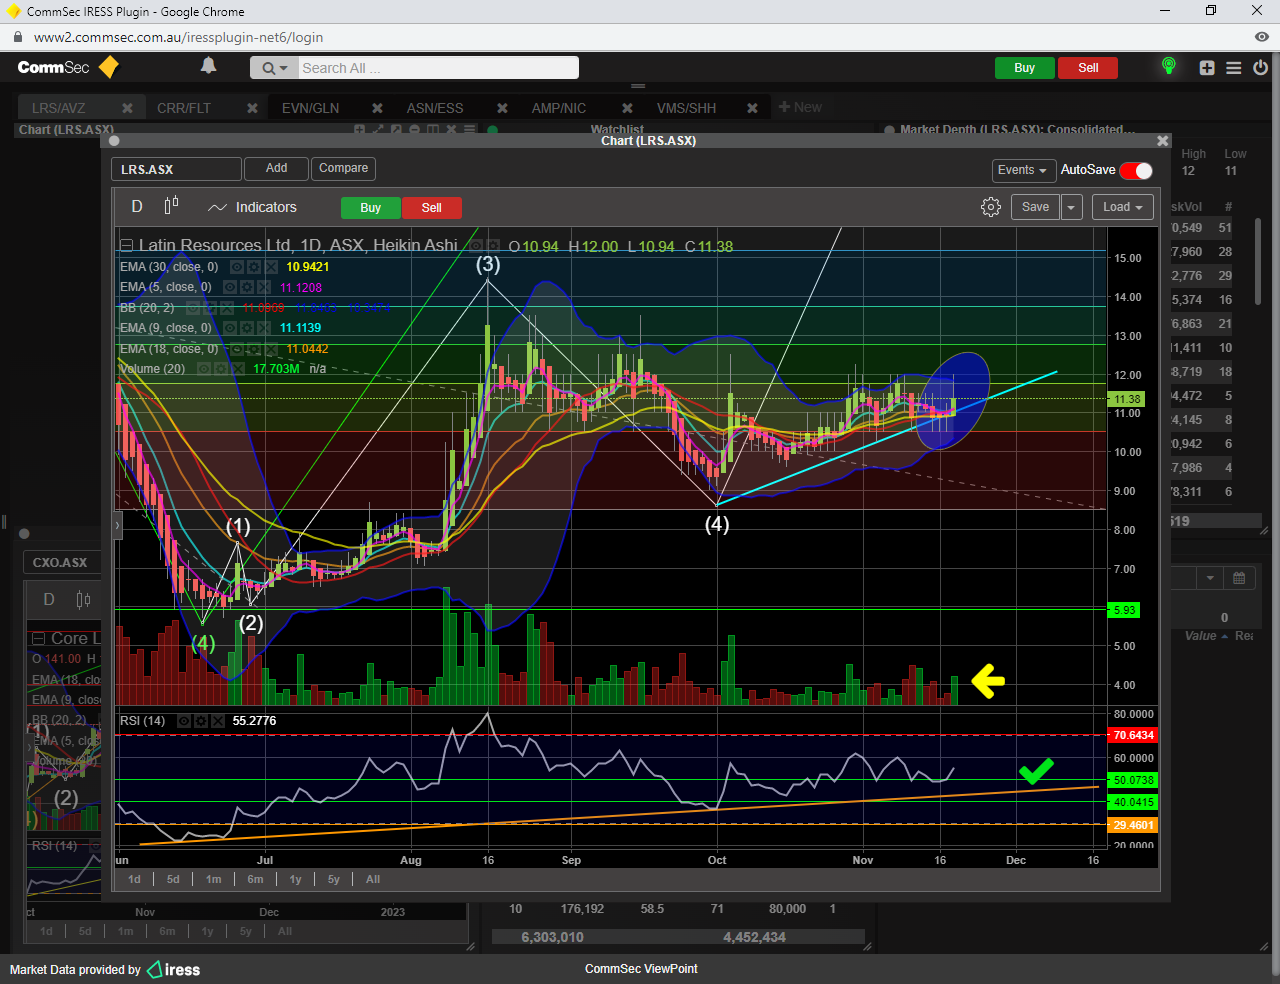The image size is (1280, 984).
Task: Close the Chart (LRS.ASX) popup window
Action: [1162, 141]
